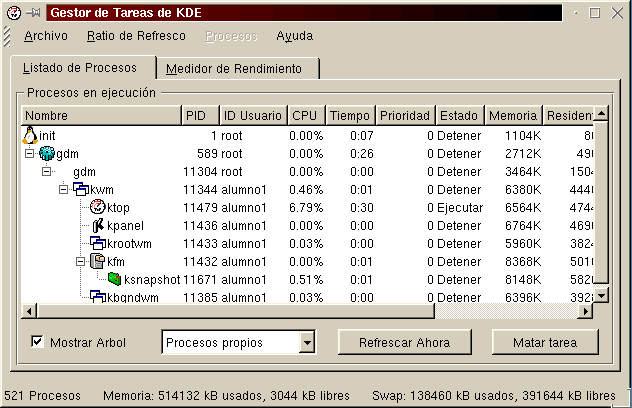Viewport: 632px width, 408px height.
Task: Click the krootwm windows icon
Action: 98,243
